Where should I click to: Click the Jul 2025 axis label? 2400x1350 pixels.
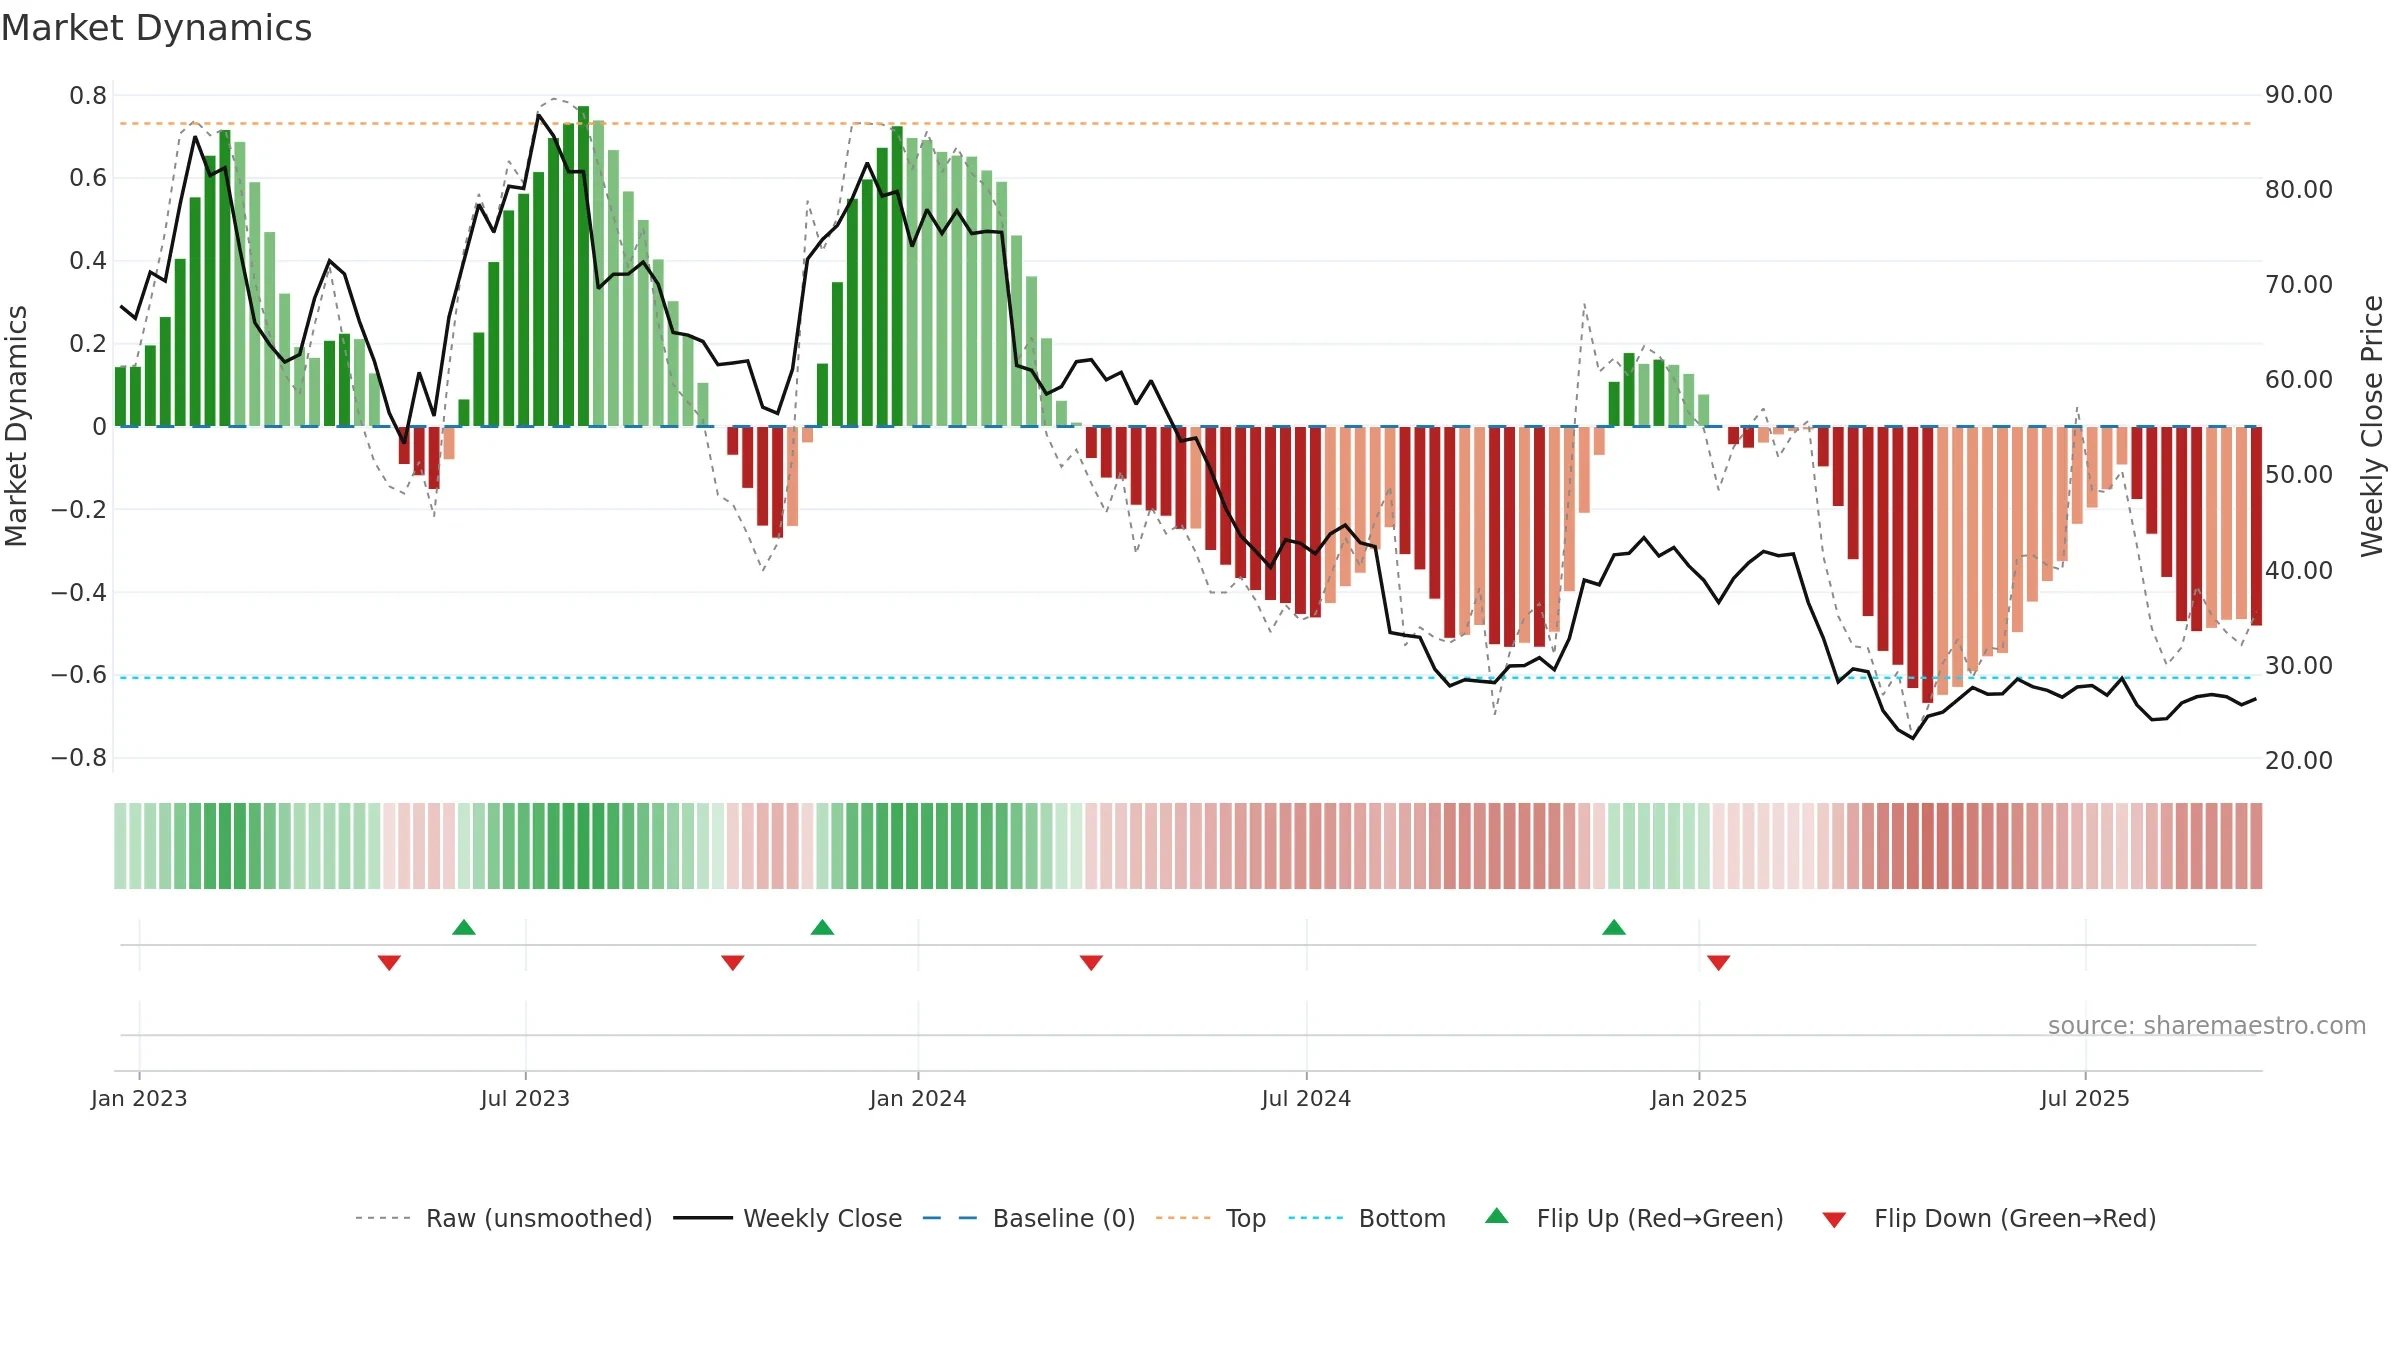[2085, 1098]
